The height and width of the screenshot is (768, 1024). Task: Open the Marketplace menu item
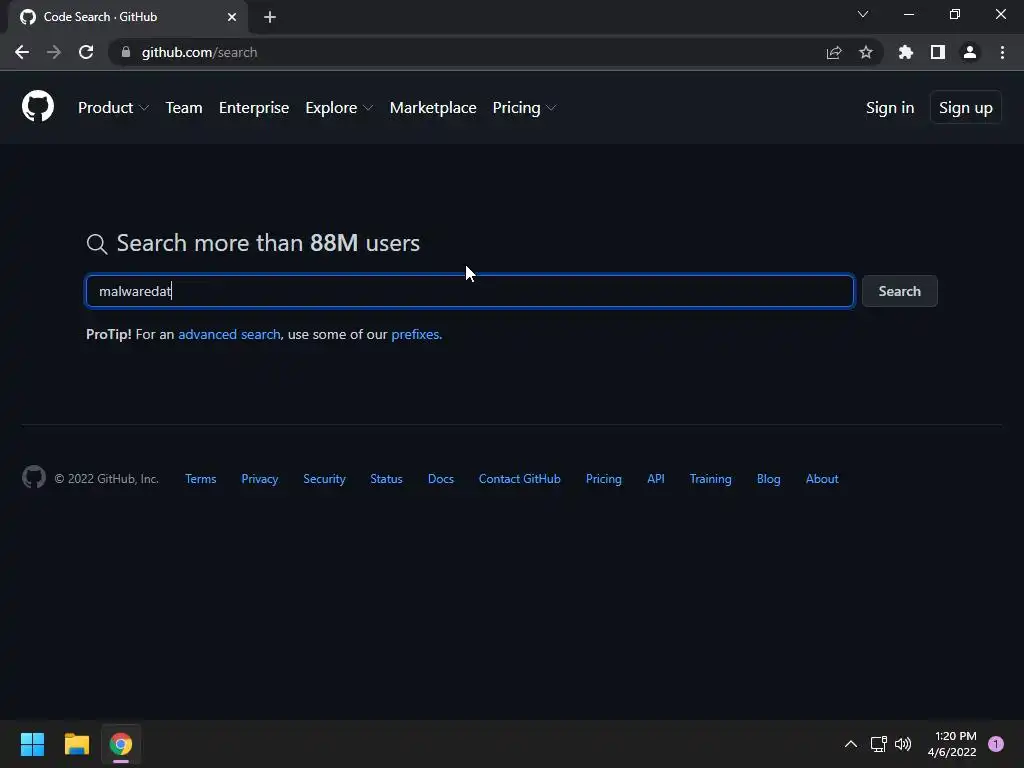pyautogui.click(x=433, y=108)
